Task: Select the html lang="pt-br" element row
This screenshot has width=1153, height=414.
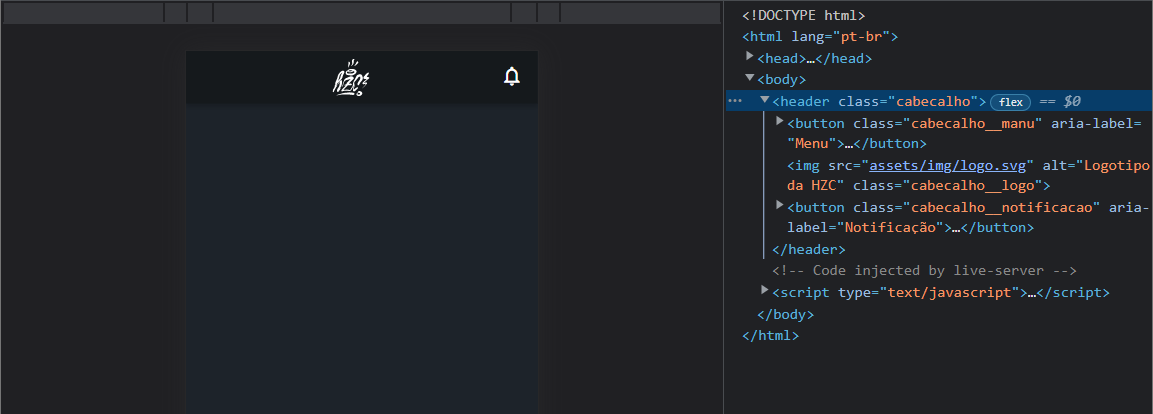Action: click(820, 37)
